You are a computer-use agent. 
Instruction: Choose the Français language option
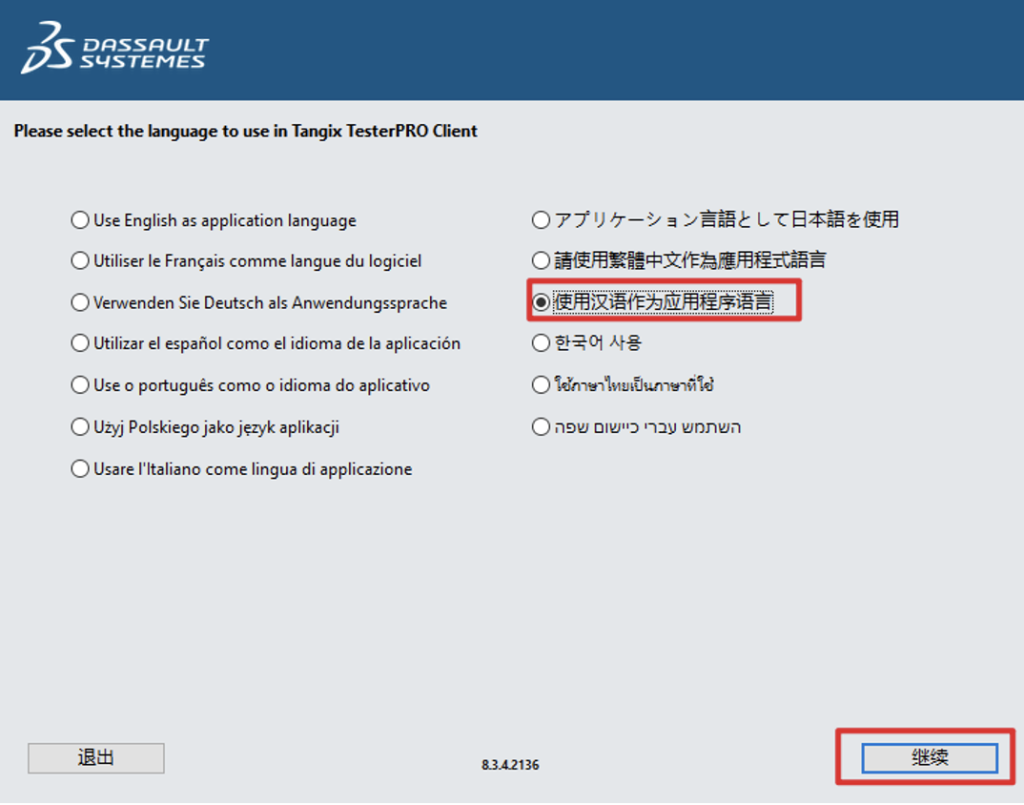tap(80, 261)
